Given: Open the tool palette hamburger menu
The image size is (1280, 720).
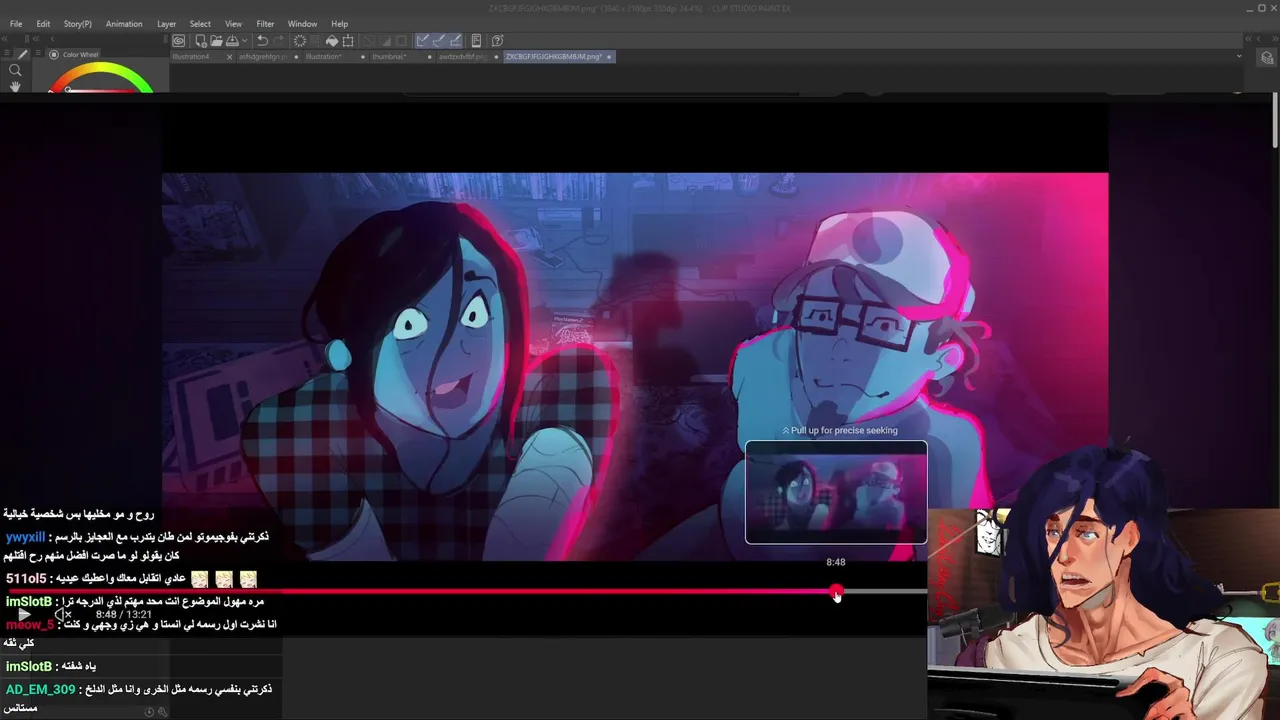Looking at the screenshot, I should click(x=6, y=53).
